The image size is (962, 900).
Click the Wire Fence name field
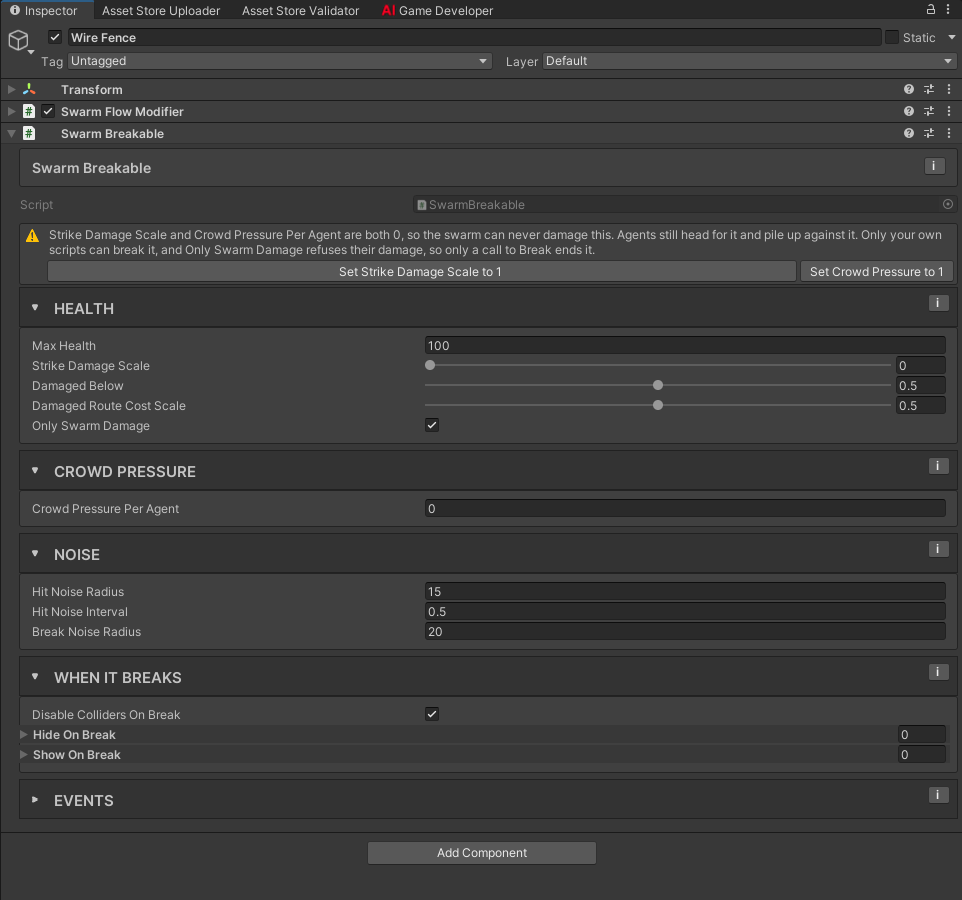(474, 37)
